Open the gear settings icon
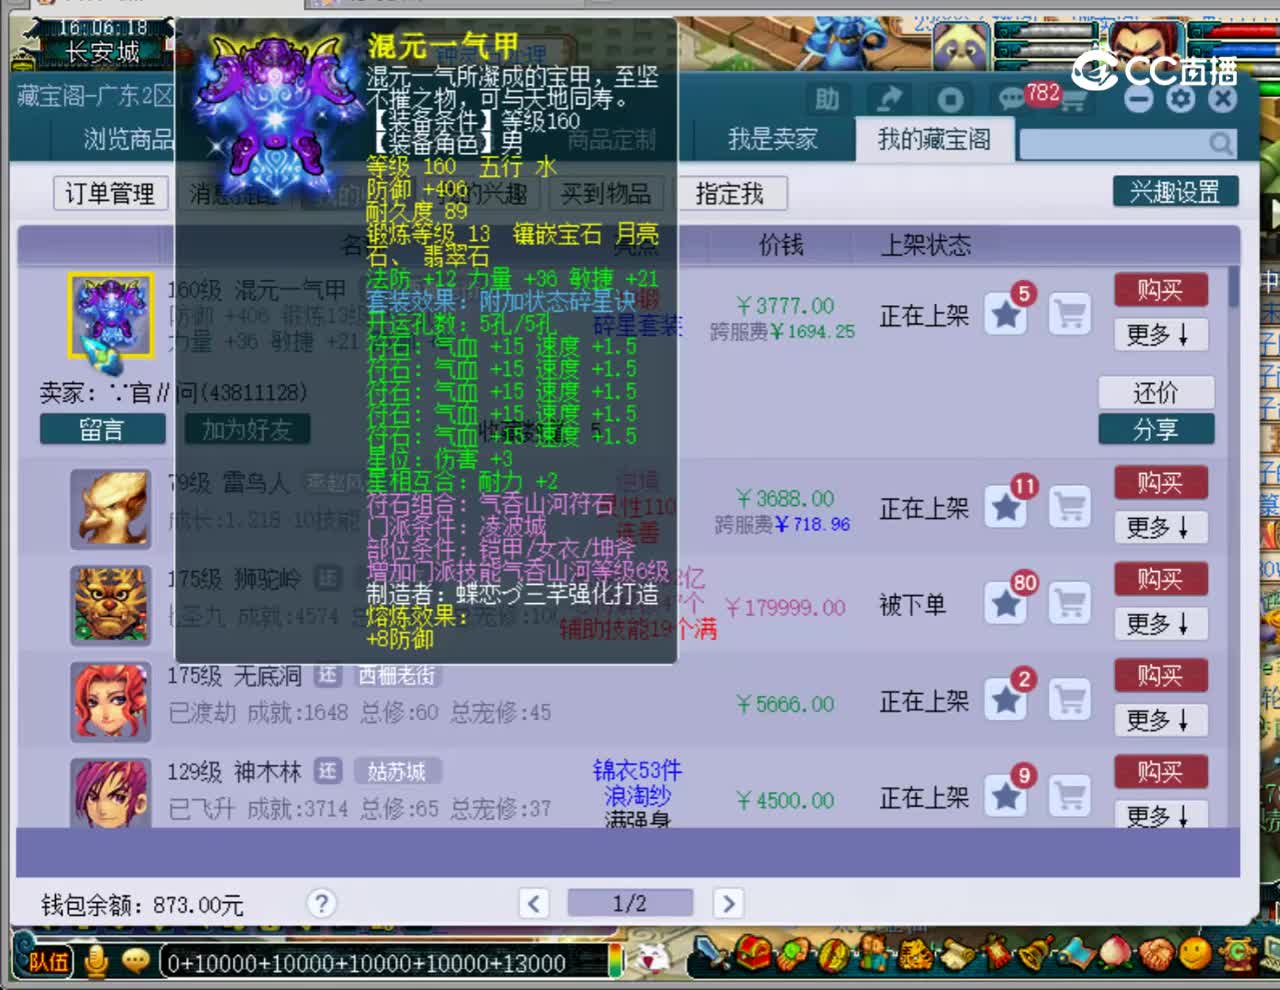The height and width of the screenshot is (990, 1280). click(1180, 98)
